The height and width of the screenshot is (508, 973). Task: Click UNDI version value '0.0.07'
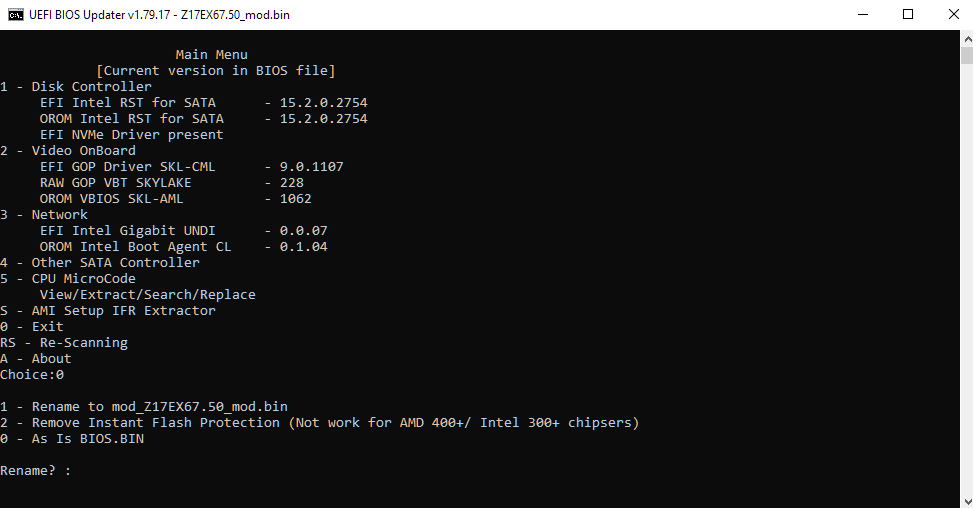303,230
